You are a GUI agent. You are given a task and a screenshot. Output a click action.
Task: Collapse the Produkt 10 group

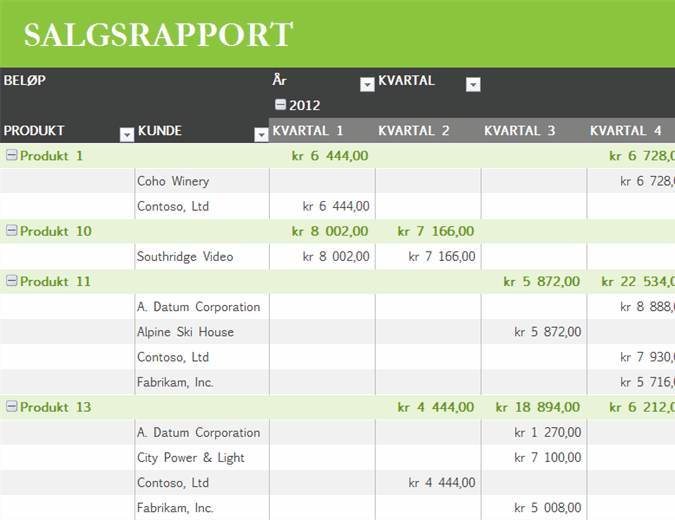[12, 231]
